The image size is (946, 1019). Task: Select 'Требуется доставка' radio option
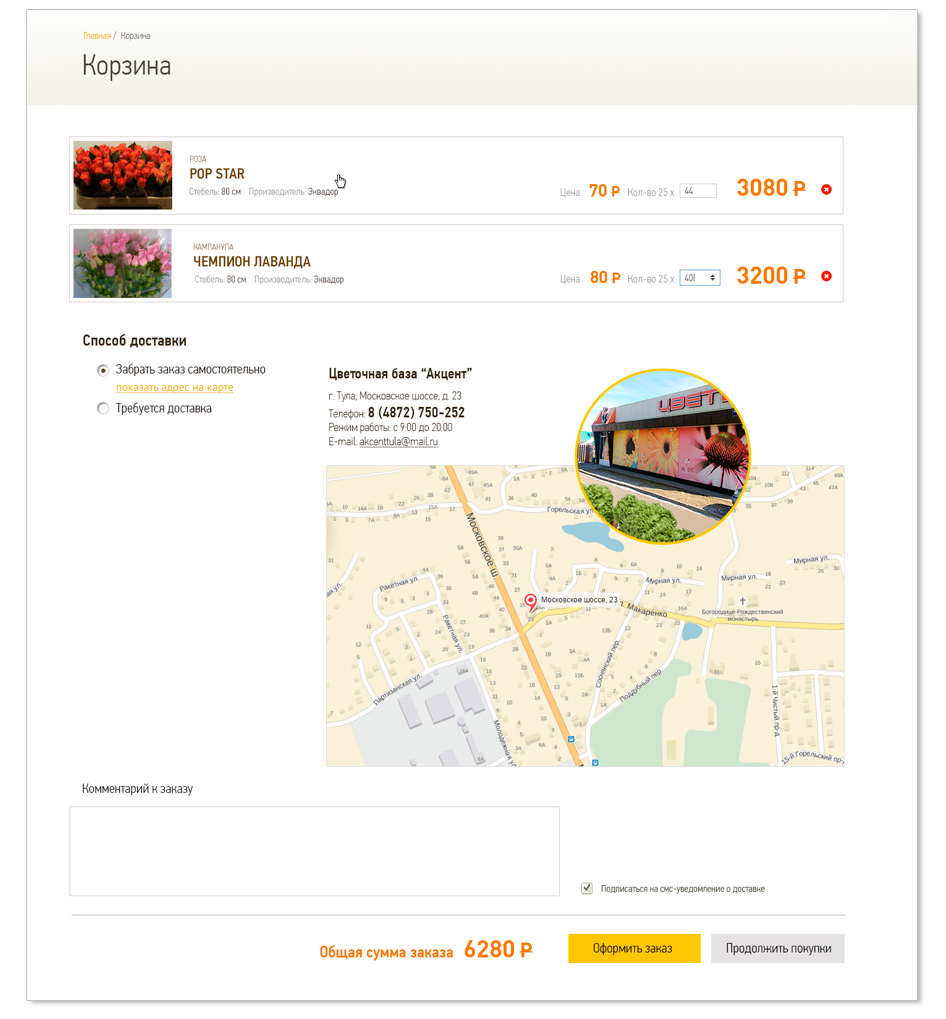point(103,409)
